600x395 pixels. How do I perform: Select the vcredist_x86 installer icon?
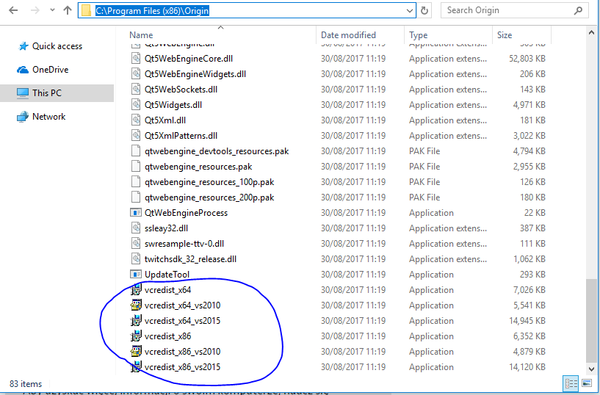pyautogui.click(x=136, y=336)
